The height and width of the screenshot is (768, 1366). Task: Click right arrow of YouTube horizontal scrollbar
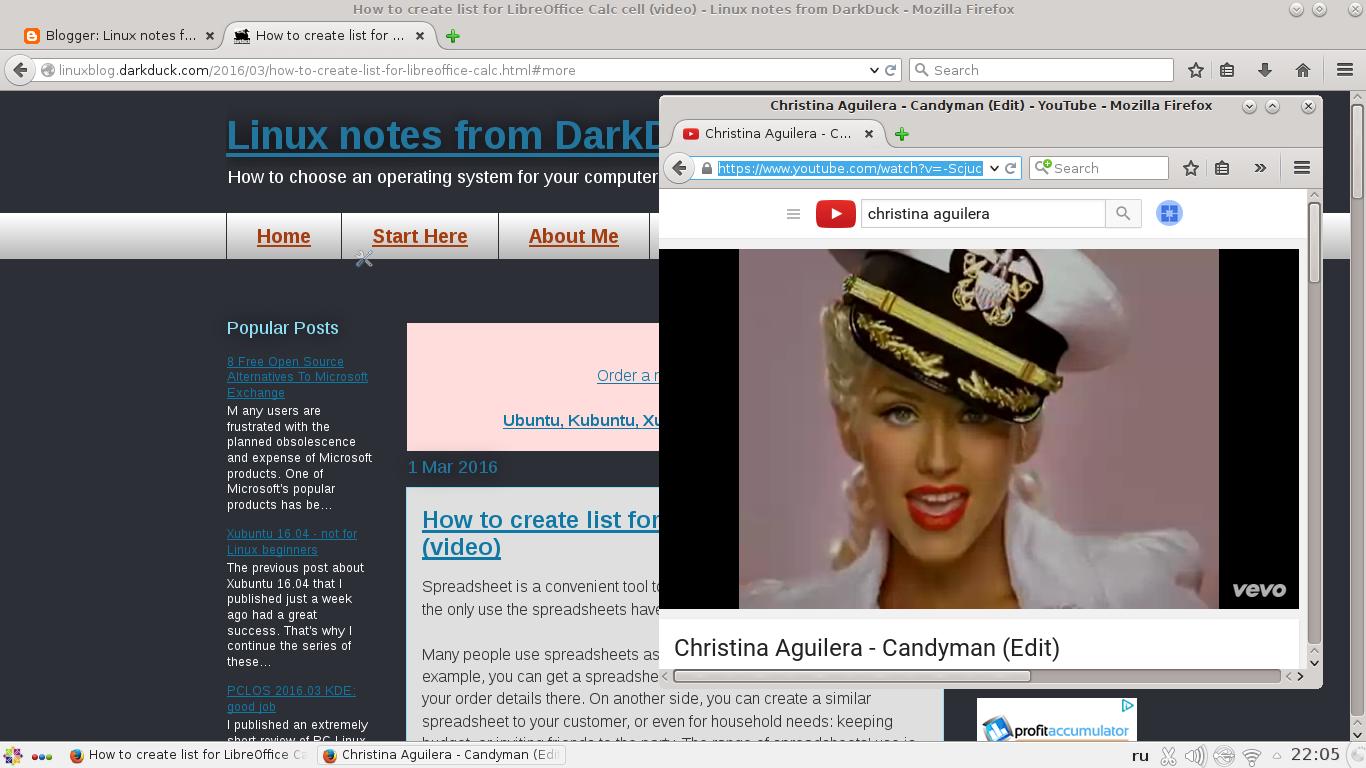pyautogui.click(x=1300, y=676)
